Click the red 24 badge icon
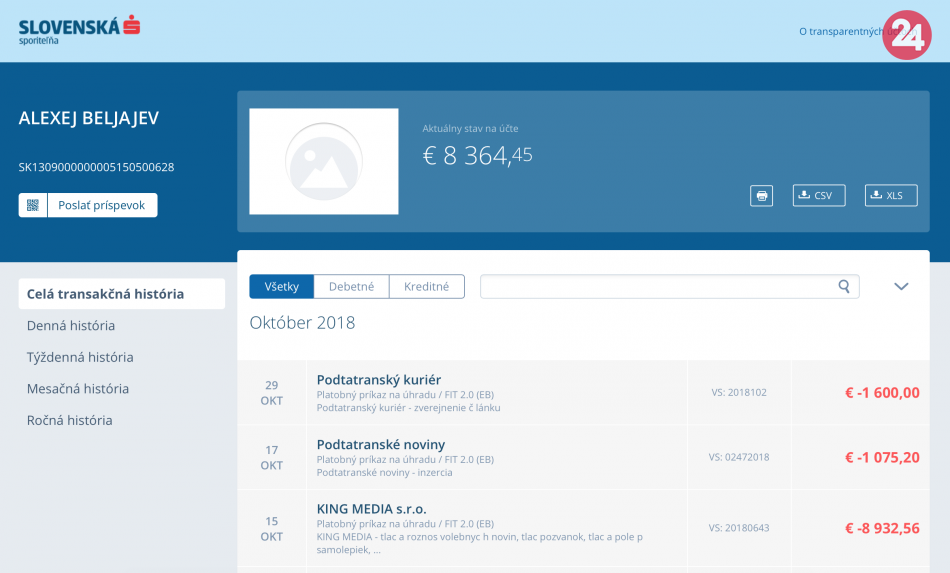The image size is (950, 573). tap(907, 35)
